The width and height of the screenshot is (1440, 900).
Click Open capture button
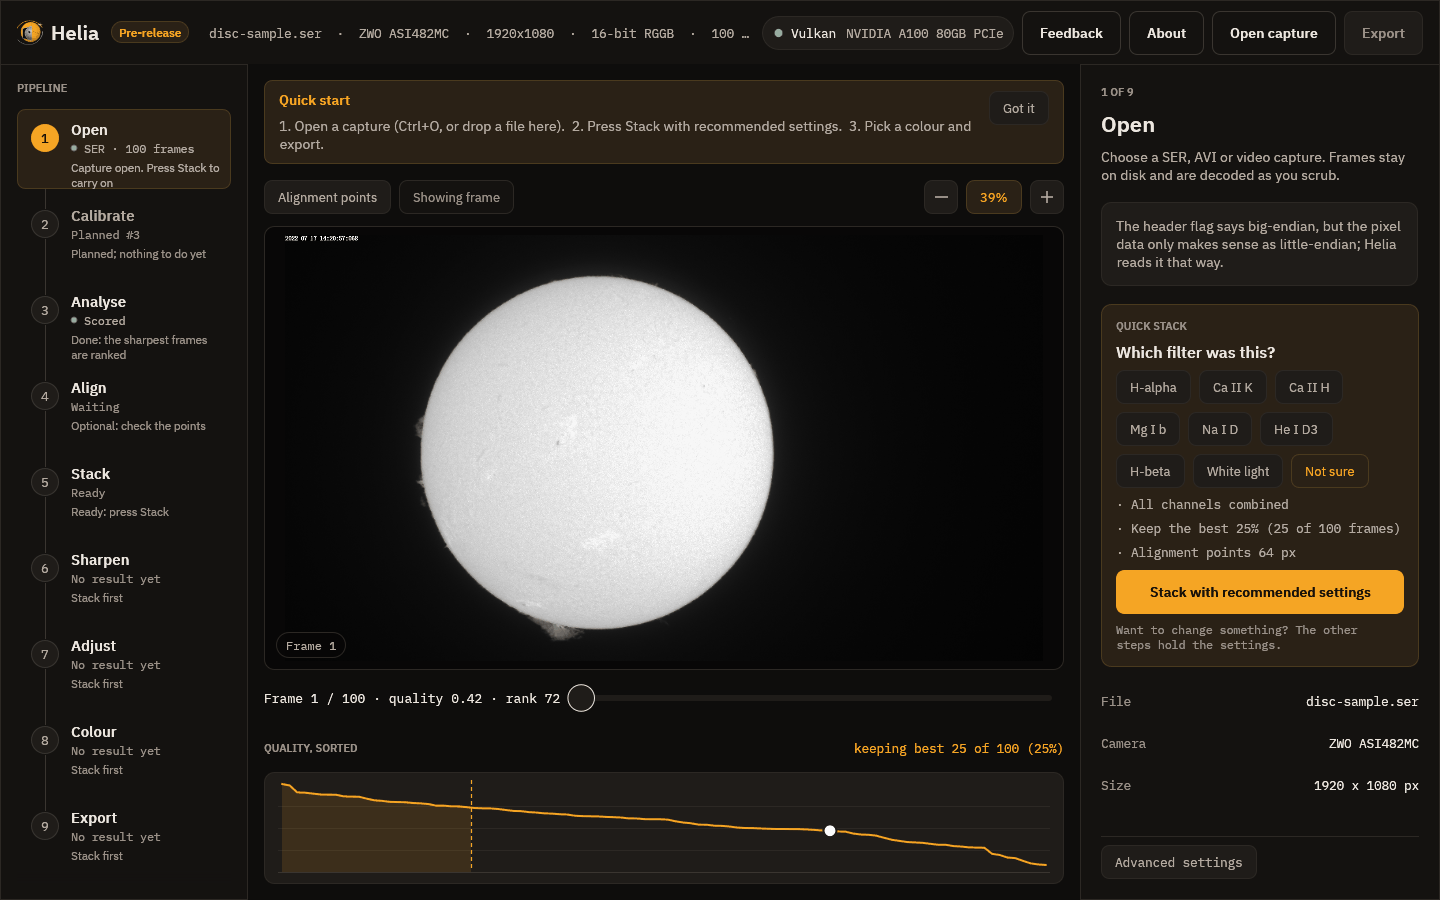click(x=1274, y=33)
